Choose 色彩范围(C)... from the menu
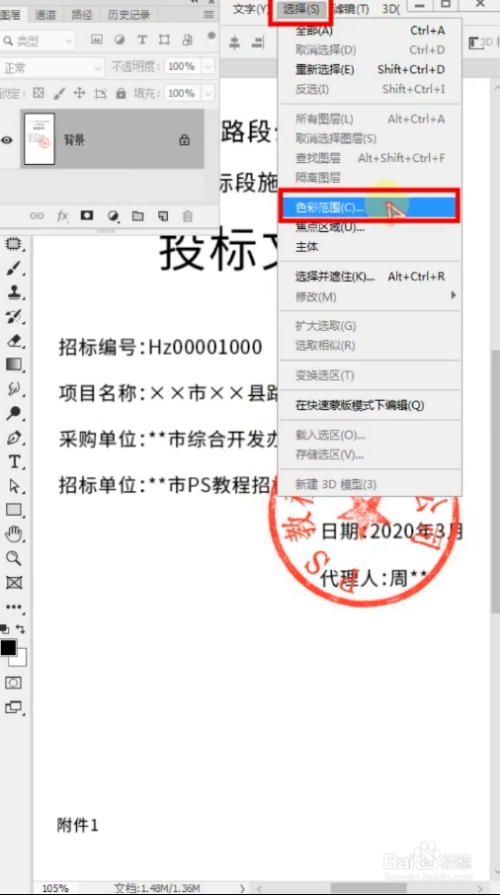This screenshot has height=895, width=500. point(370,207)
